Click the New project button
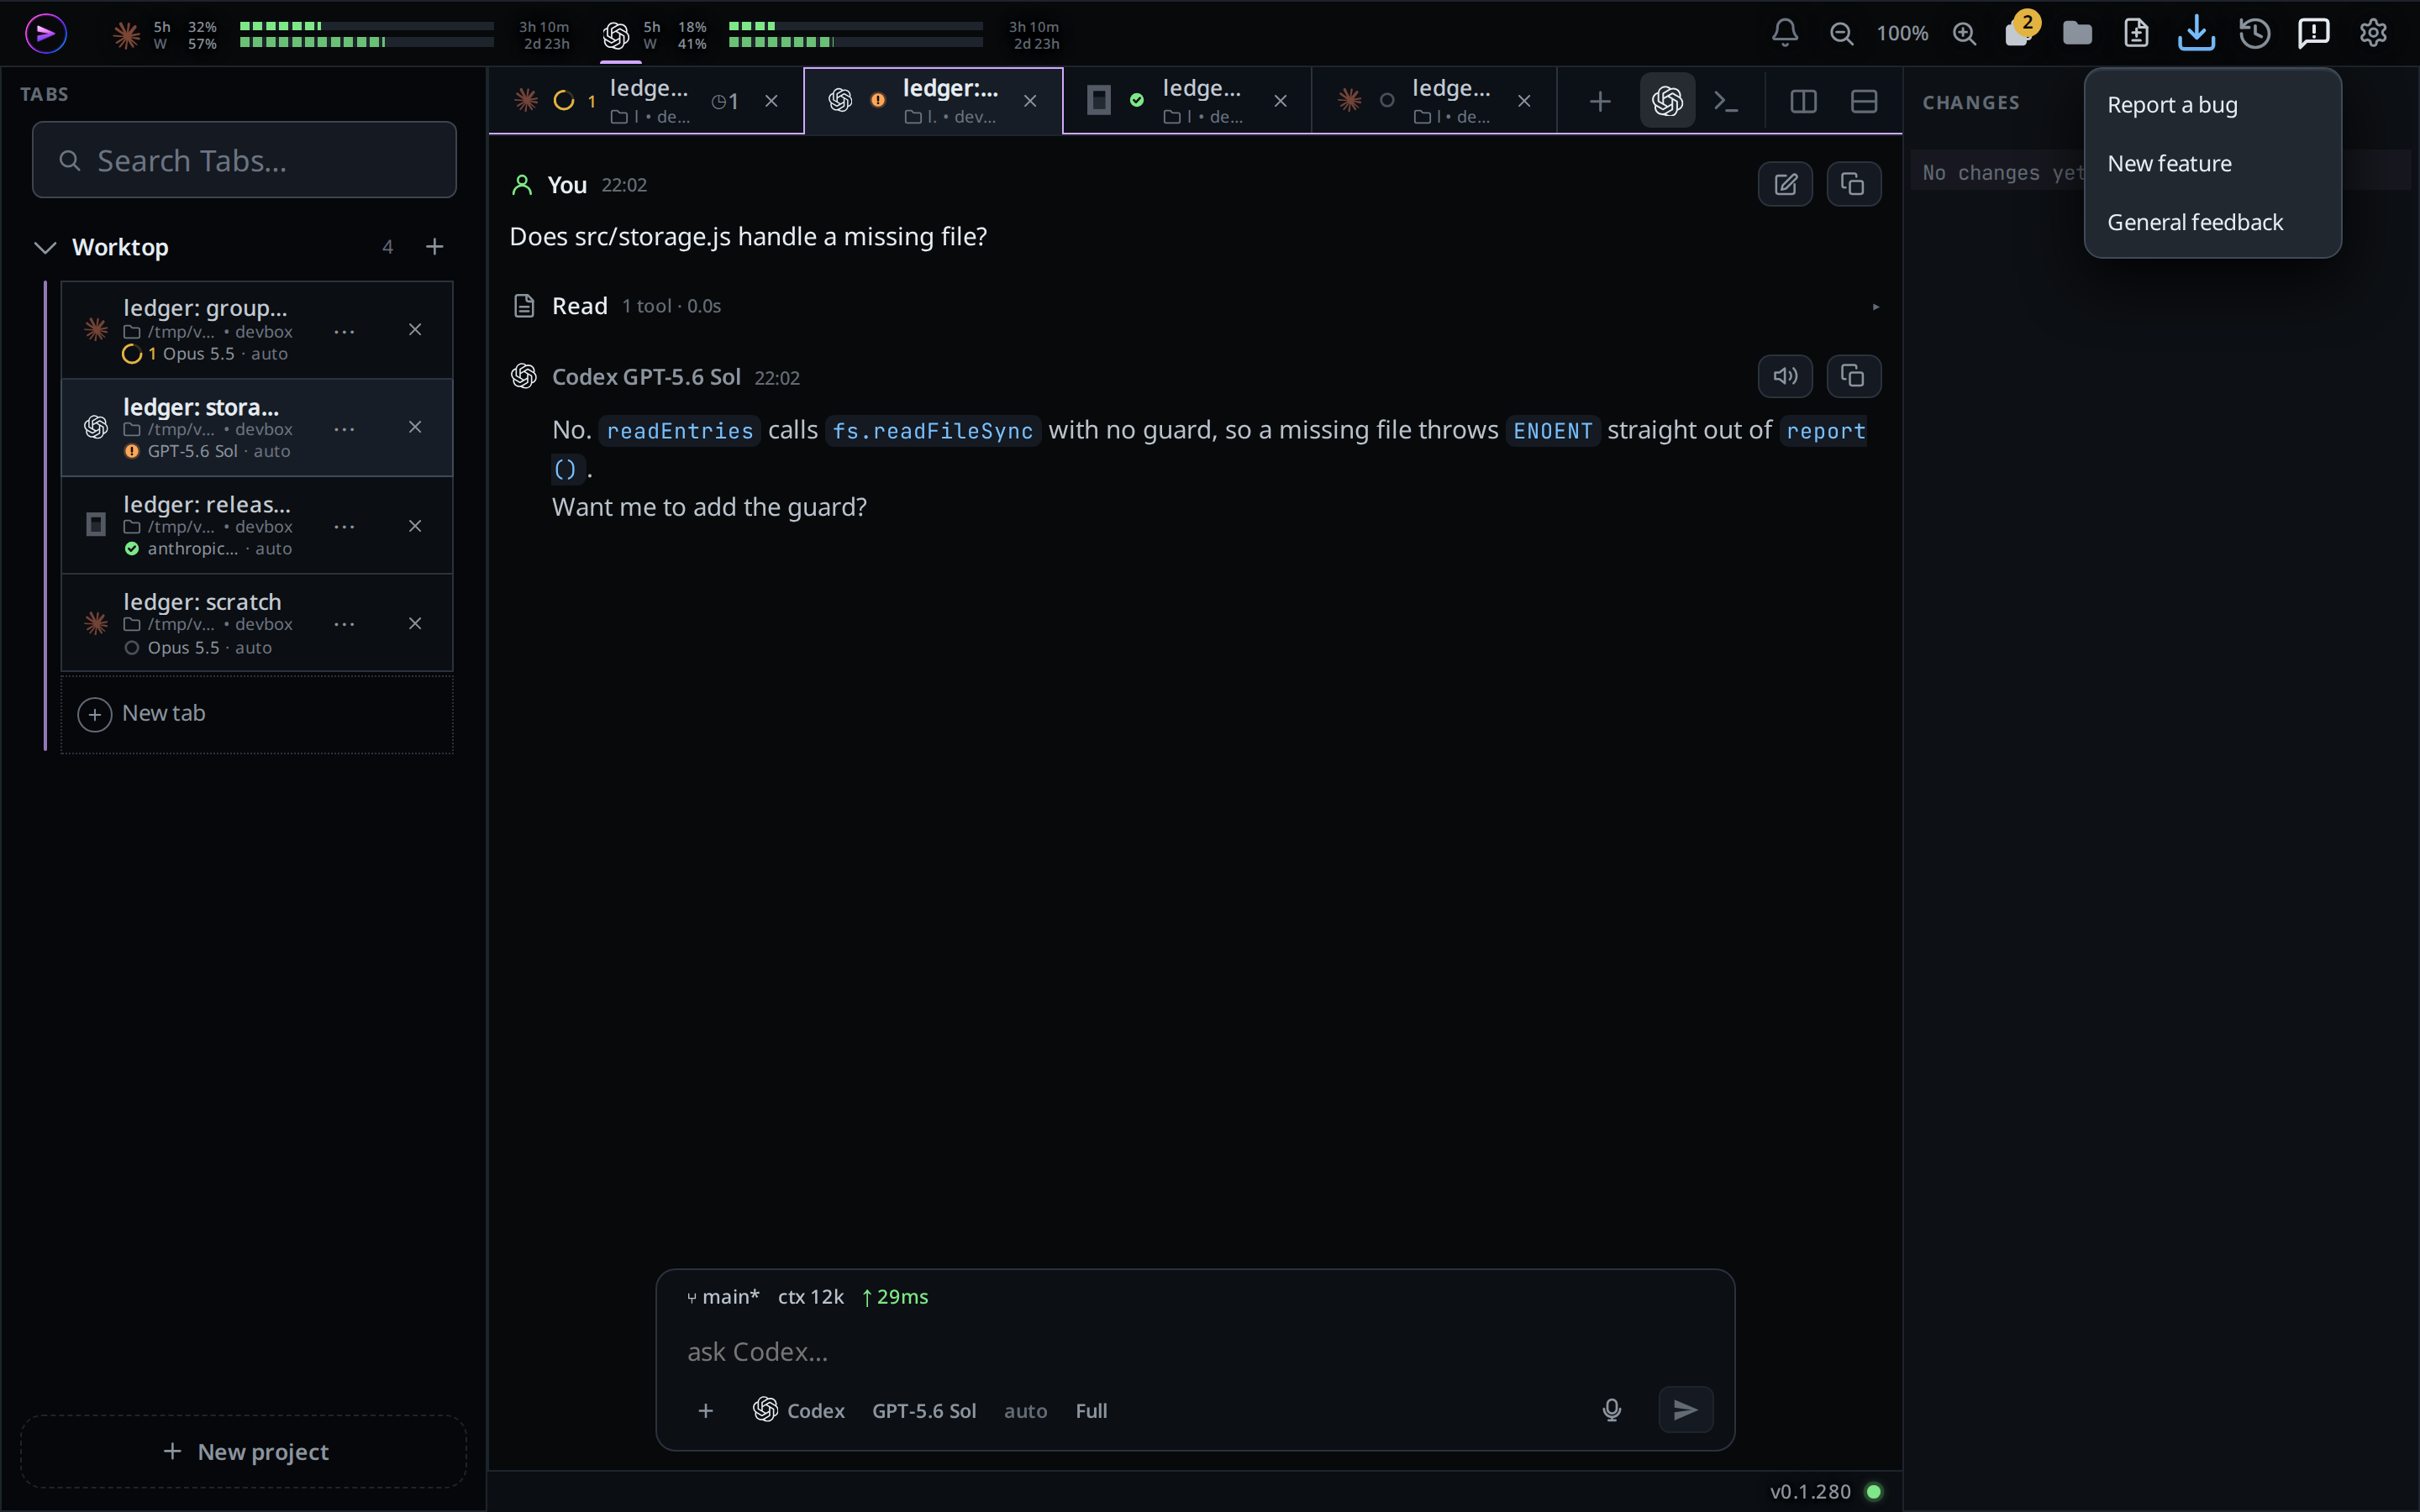 pyautogui.click(x=244, y=1451)
